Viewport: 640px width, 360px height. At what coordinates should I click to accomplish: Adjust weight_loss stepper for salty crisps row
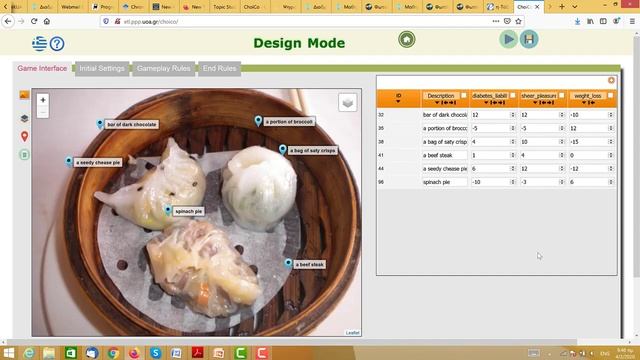pos(611,142)
